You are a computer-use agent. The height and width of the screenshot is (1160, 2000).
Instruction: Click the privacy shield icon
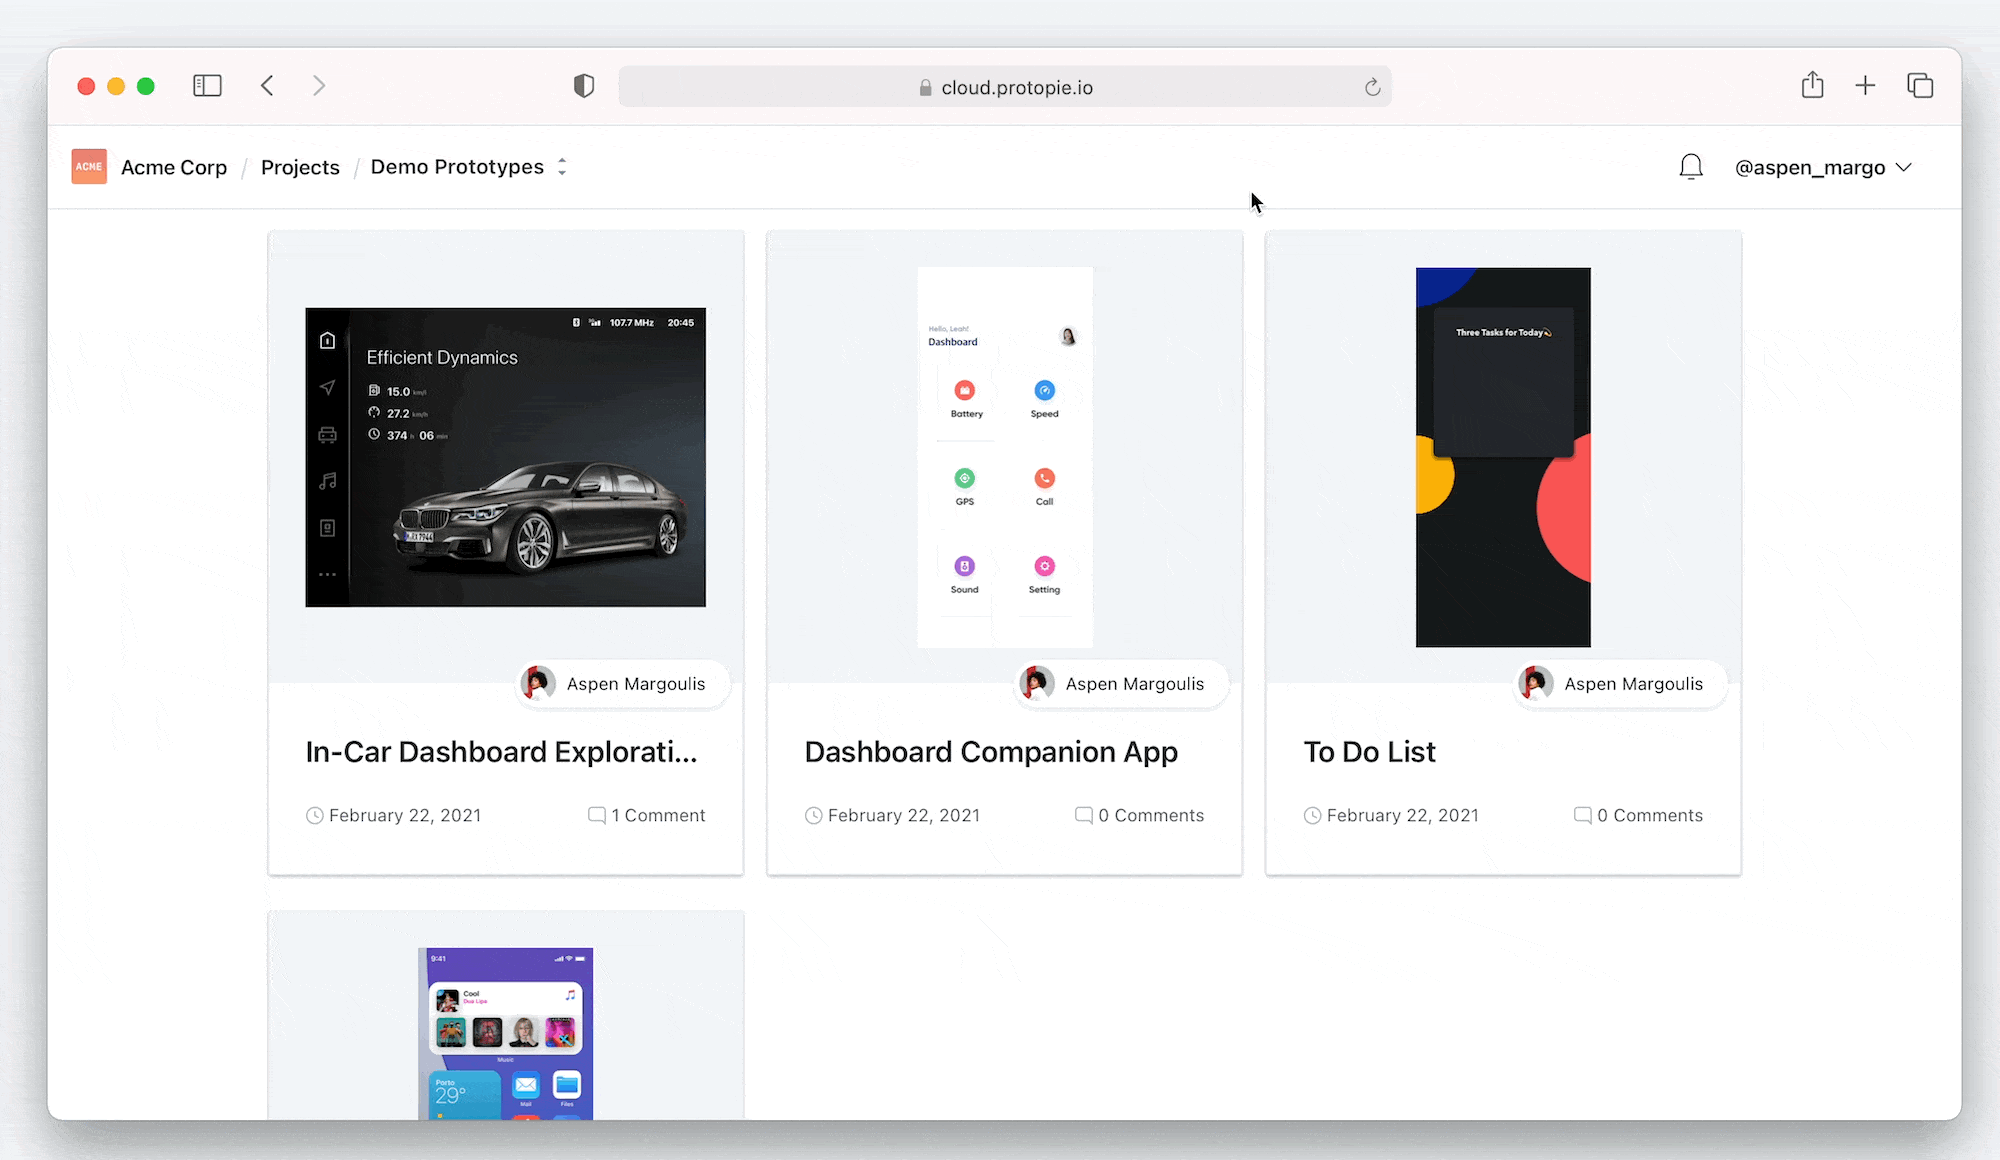pos(584,86)
